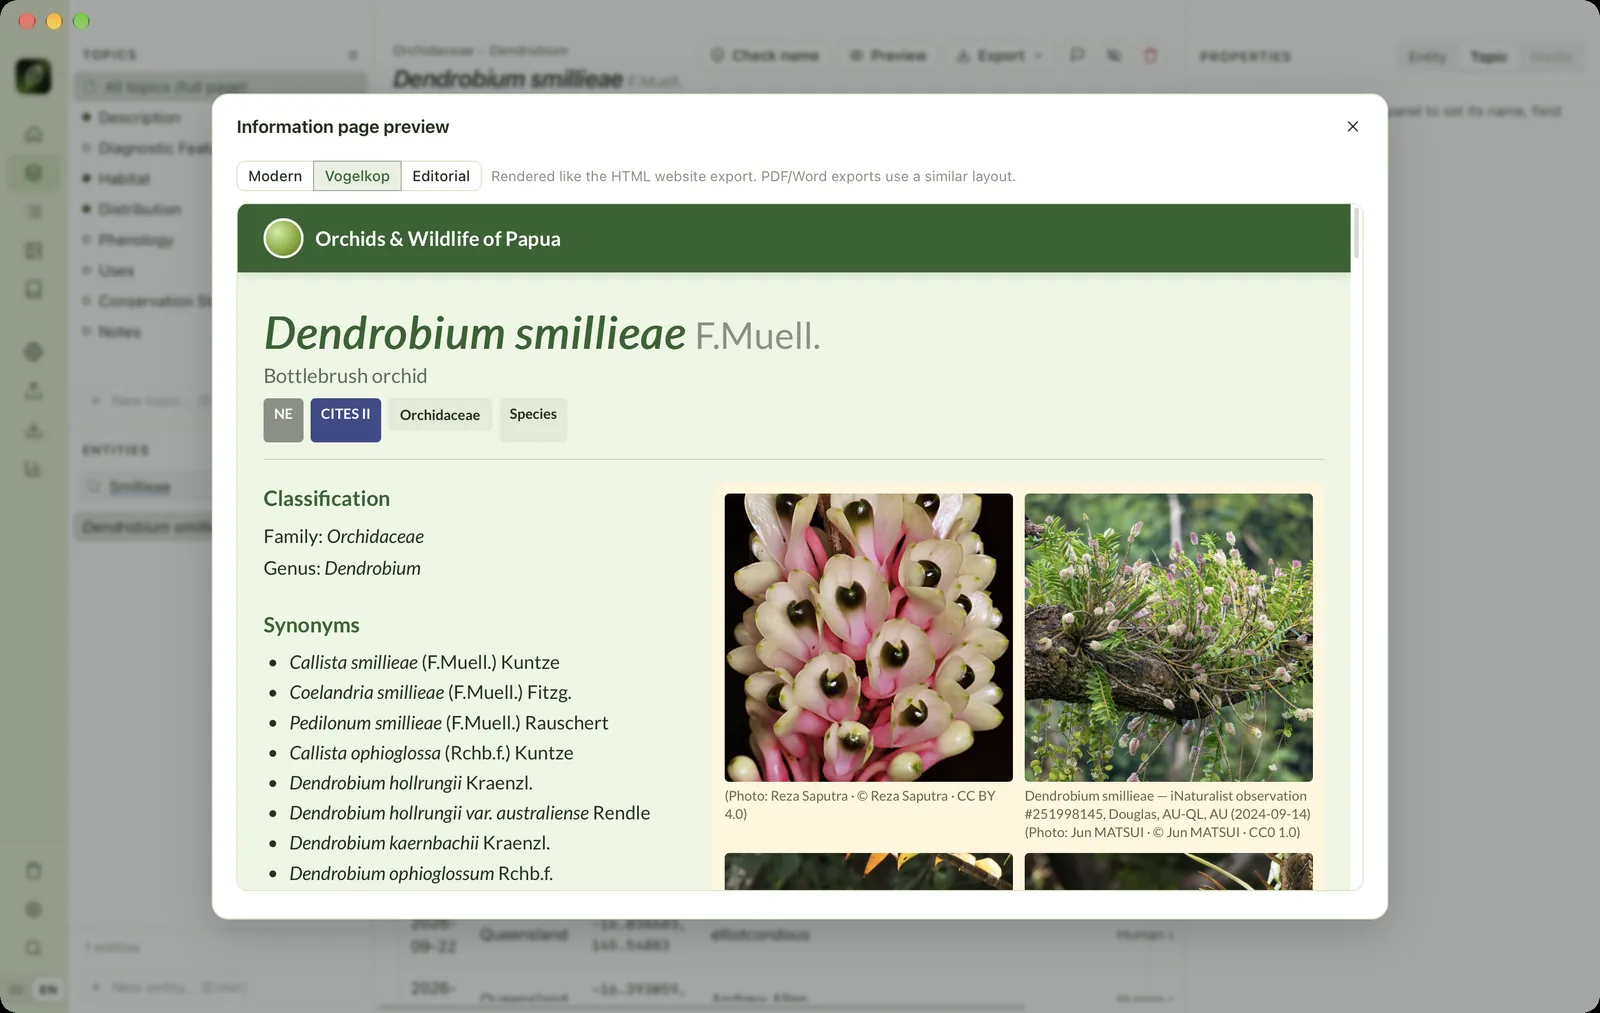
Task: Click synonym 'Dendrobium ophioglossum Rchb.f.'
Action: tap(421, 873)
